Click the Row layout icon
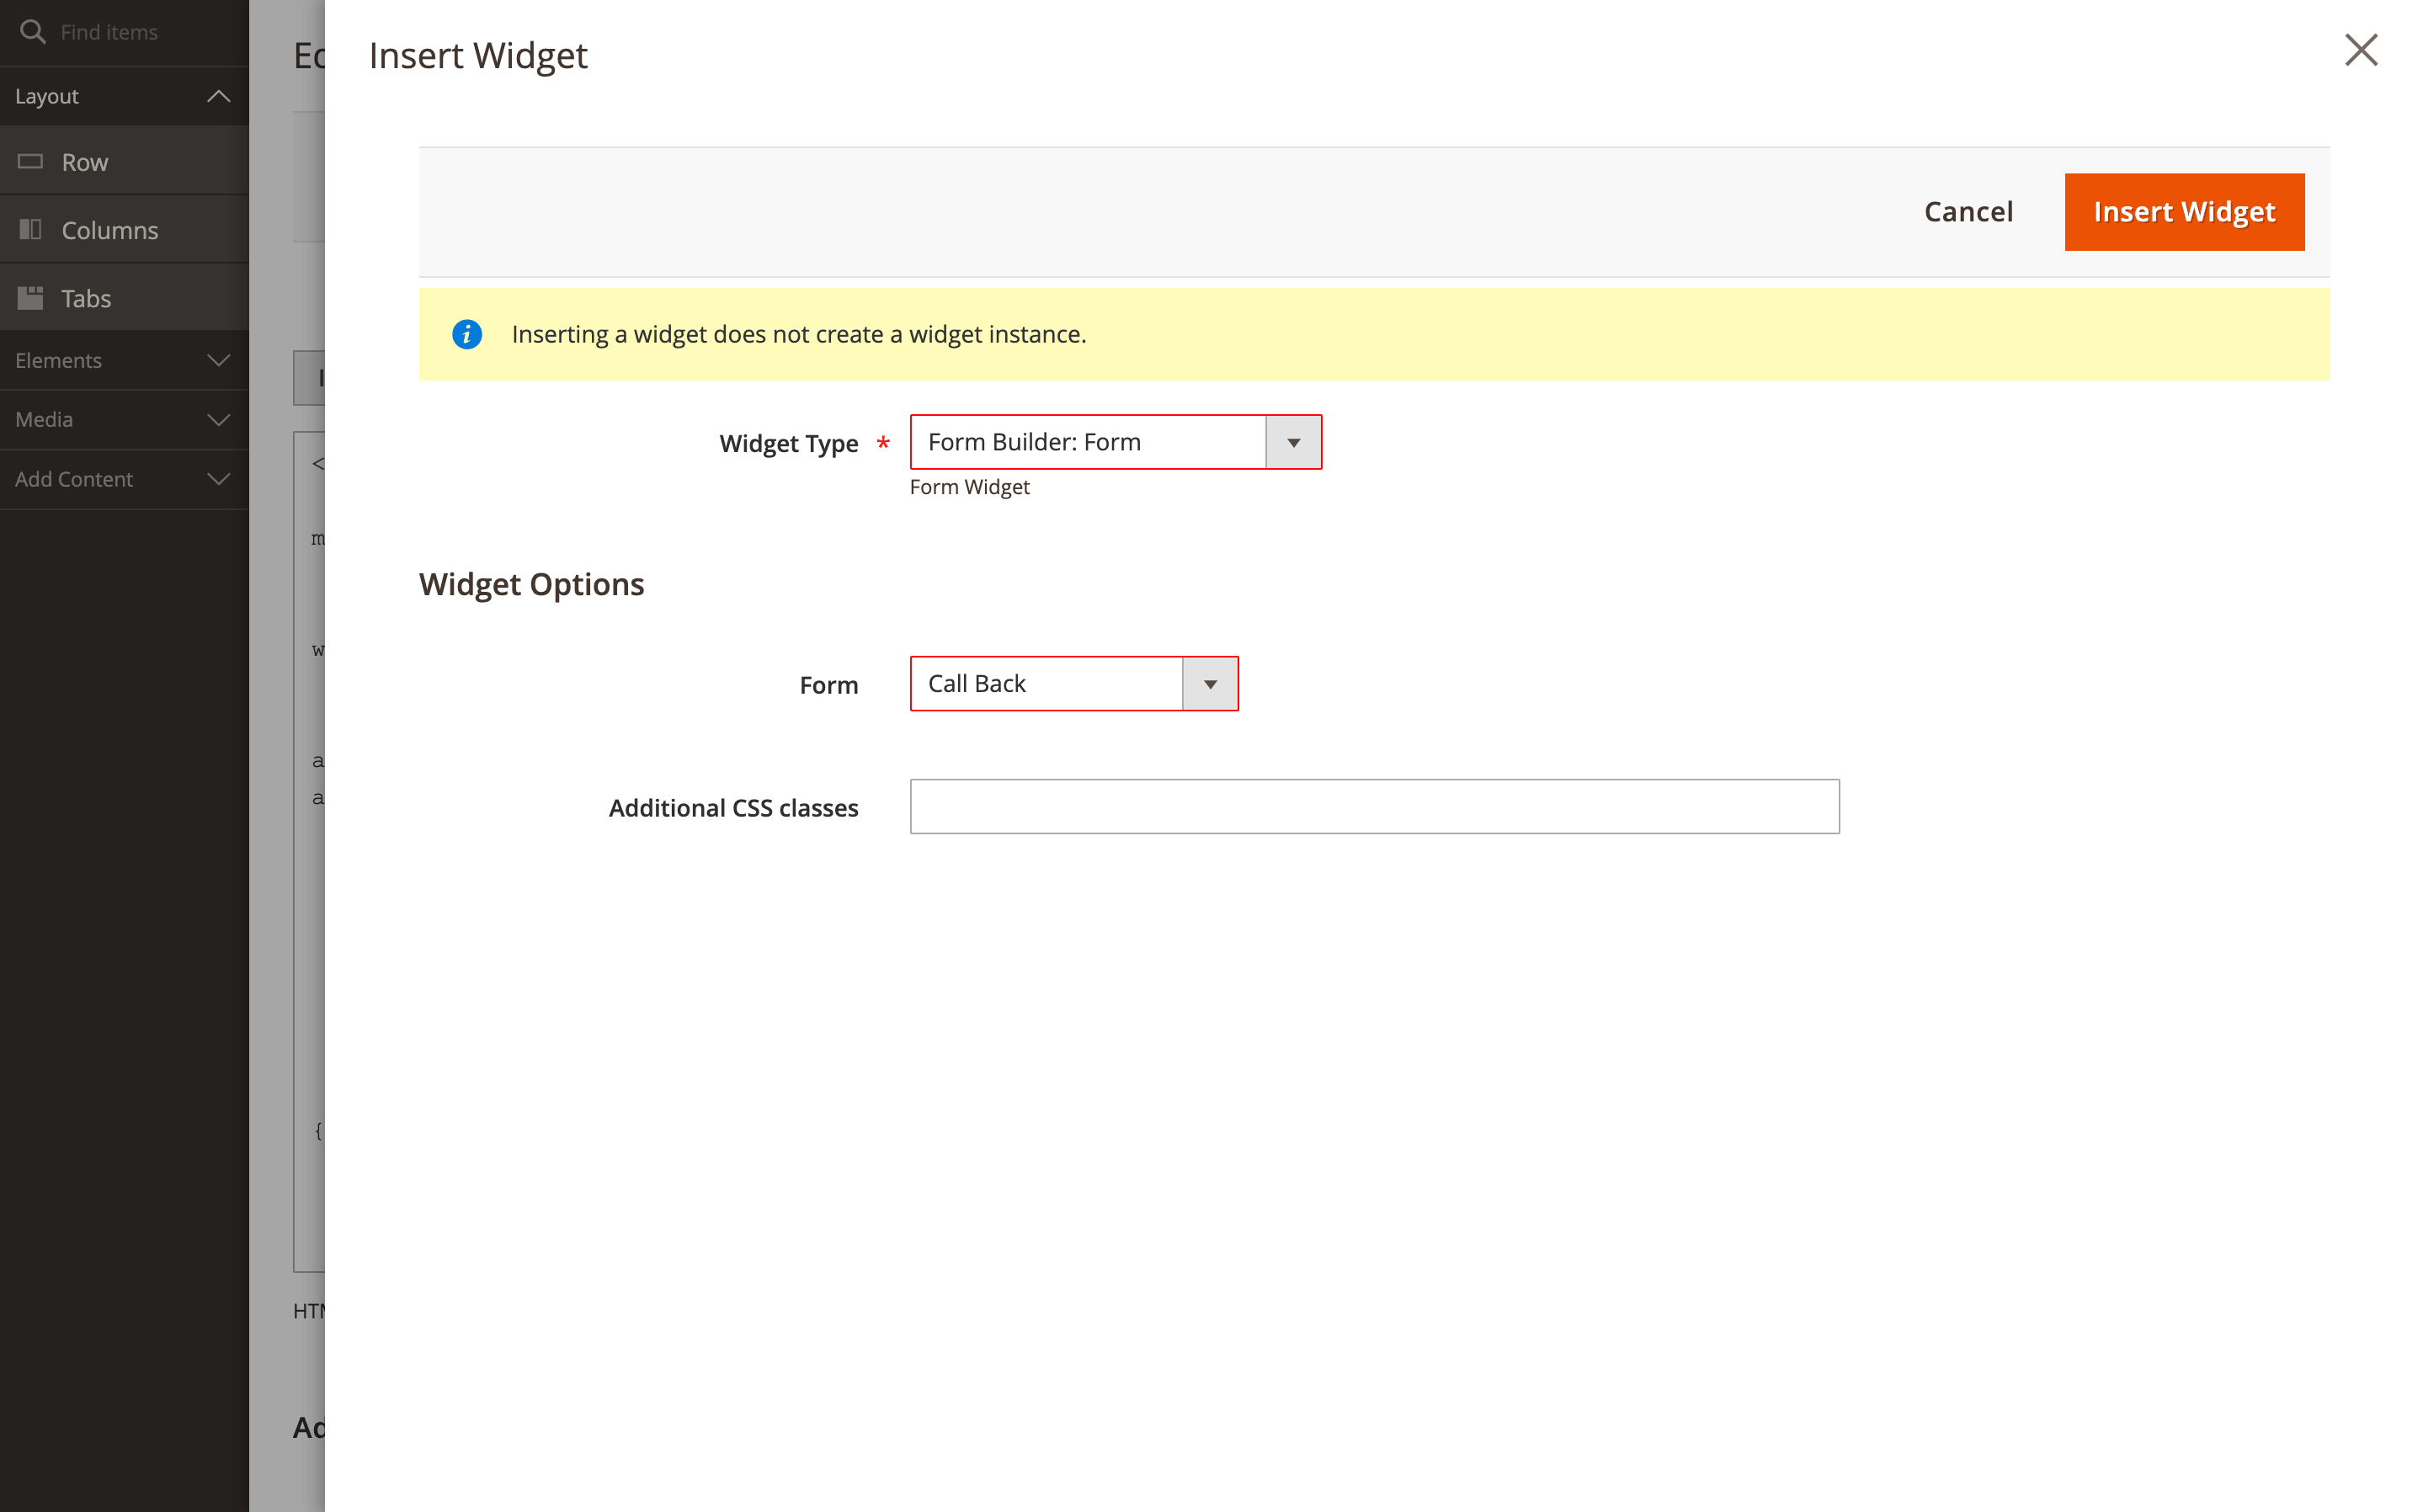Image resolution: width=2423 pixels, height=1512 pixels. 30,161
